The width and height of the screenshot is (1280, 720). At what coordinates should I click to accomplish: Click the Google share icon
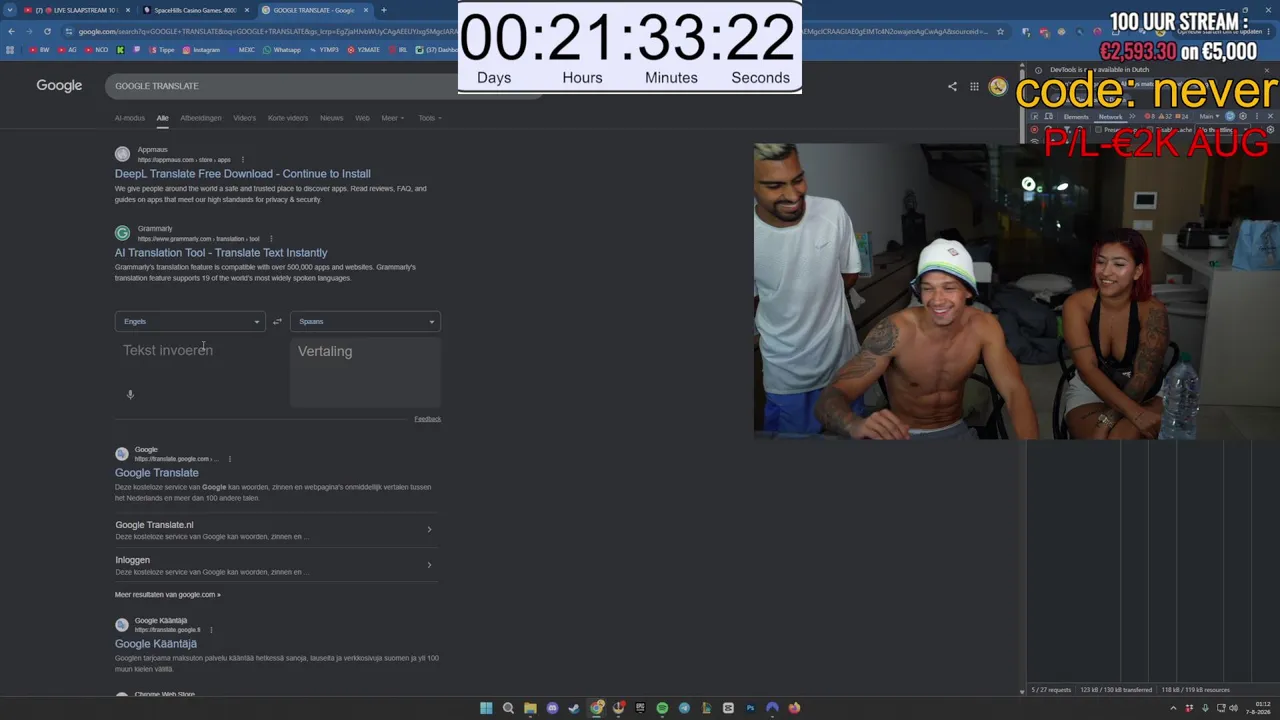(x=952, y=86)
